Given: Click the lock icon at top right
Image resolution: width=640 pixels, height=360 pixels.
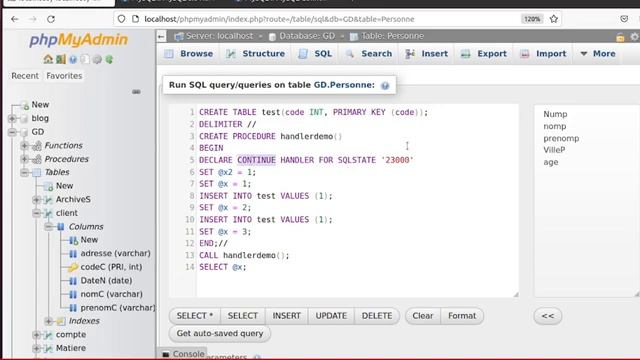Looking at the screenshot, I should [x=620, y=37].
